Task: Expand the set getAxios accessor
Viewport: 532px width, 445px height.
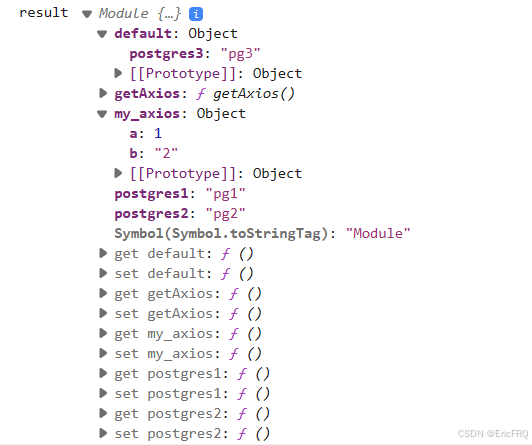Action: tap(103, 313)
